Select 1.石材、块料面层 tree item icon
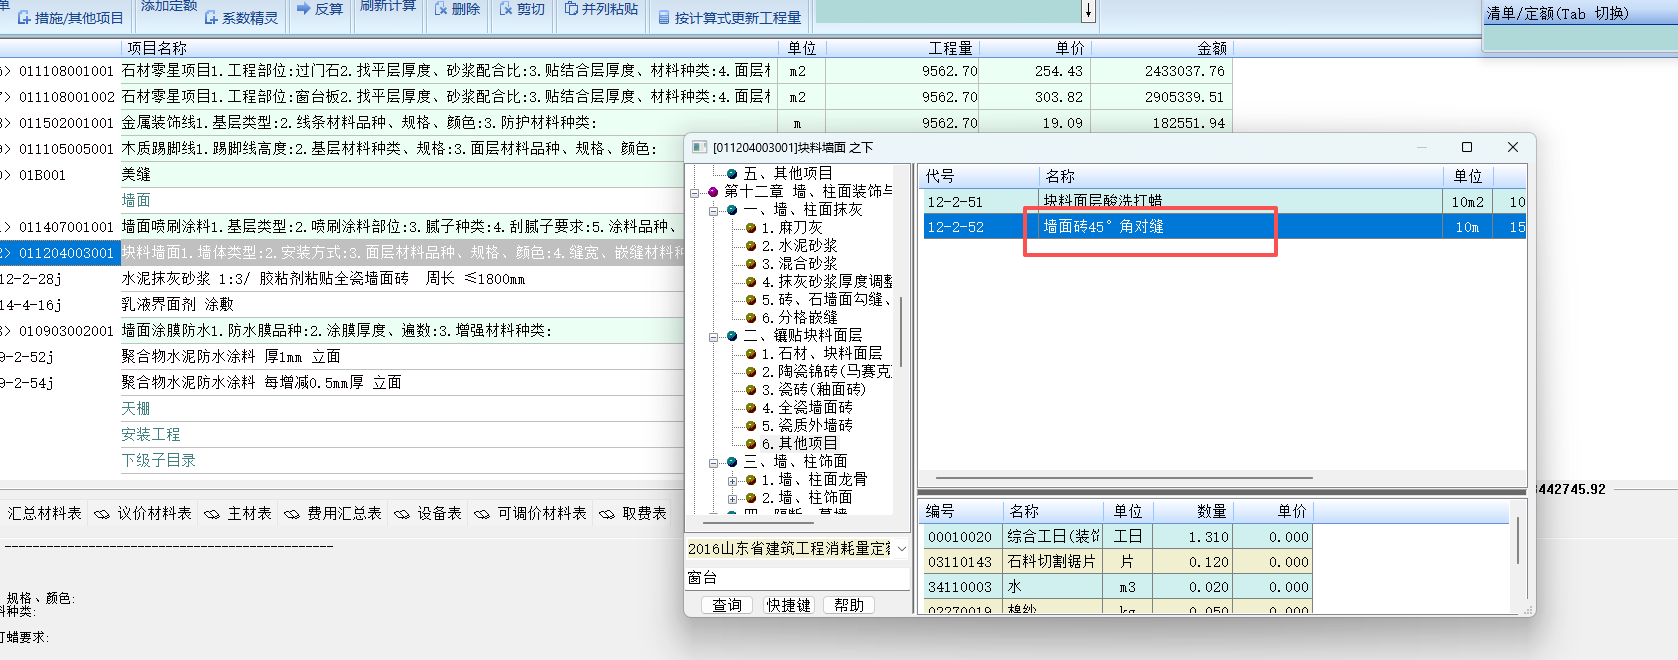This screenshot has height=660, width=1678. coord(751,354)
